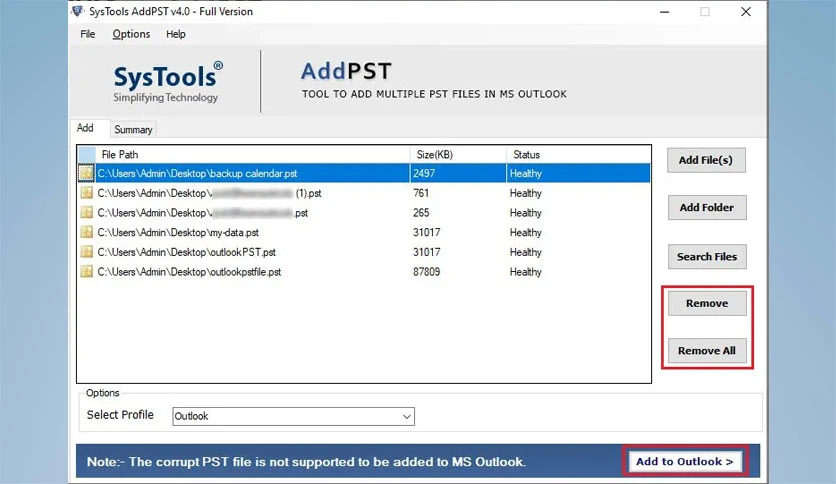Click the SysTools logo in the banner

point(167,82)
